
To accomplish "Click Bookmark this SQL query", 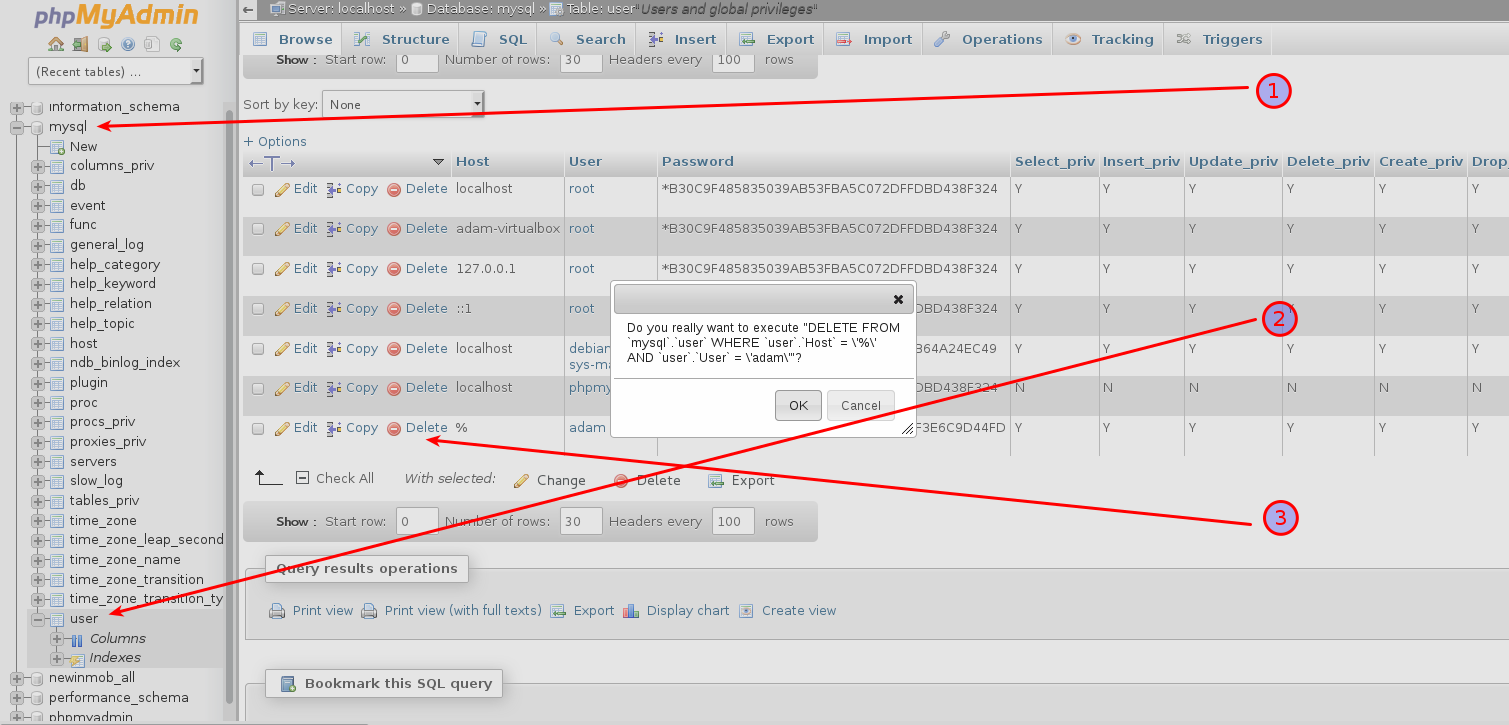I will click(x=384, y=684).
